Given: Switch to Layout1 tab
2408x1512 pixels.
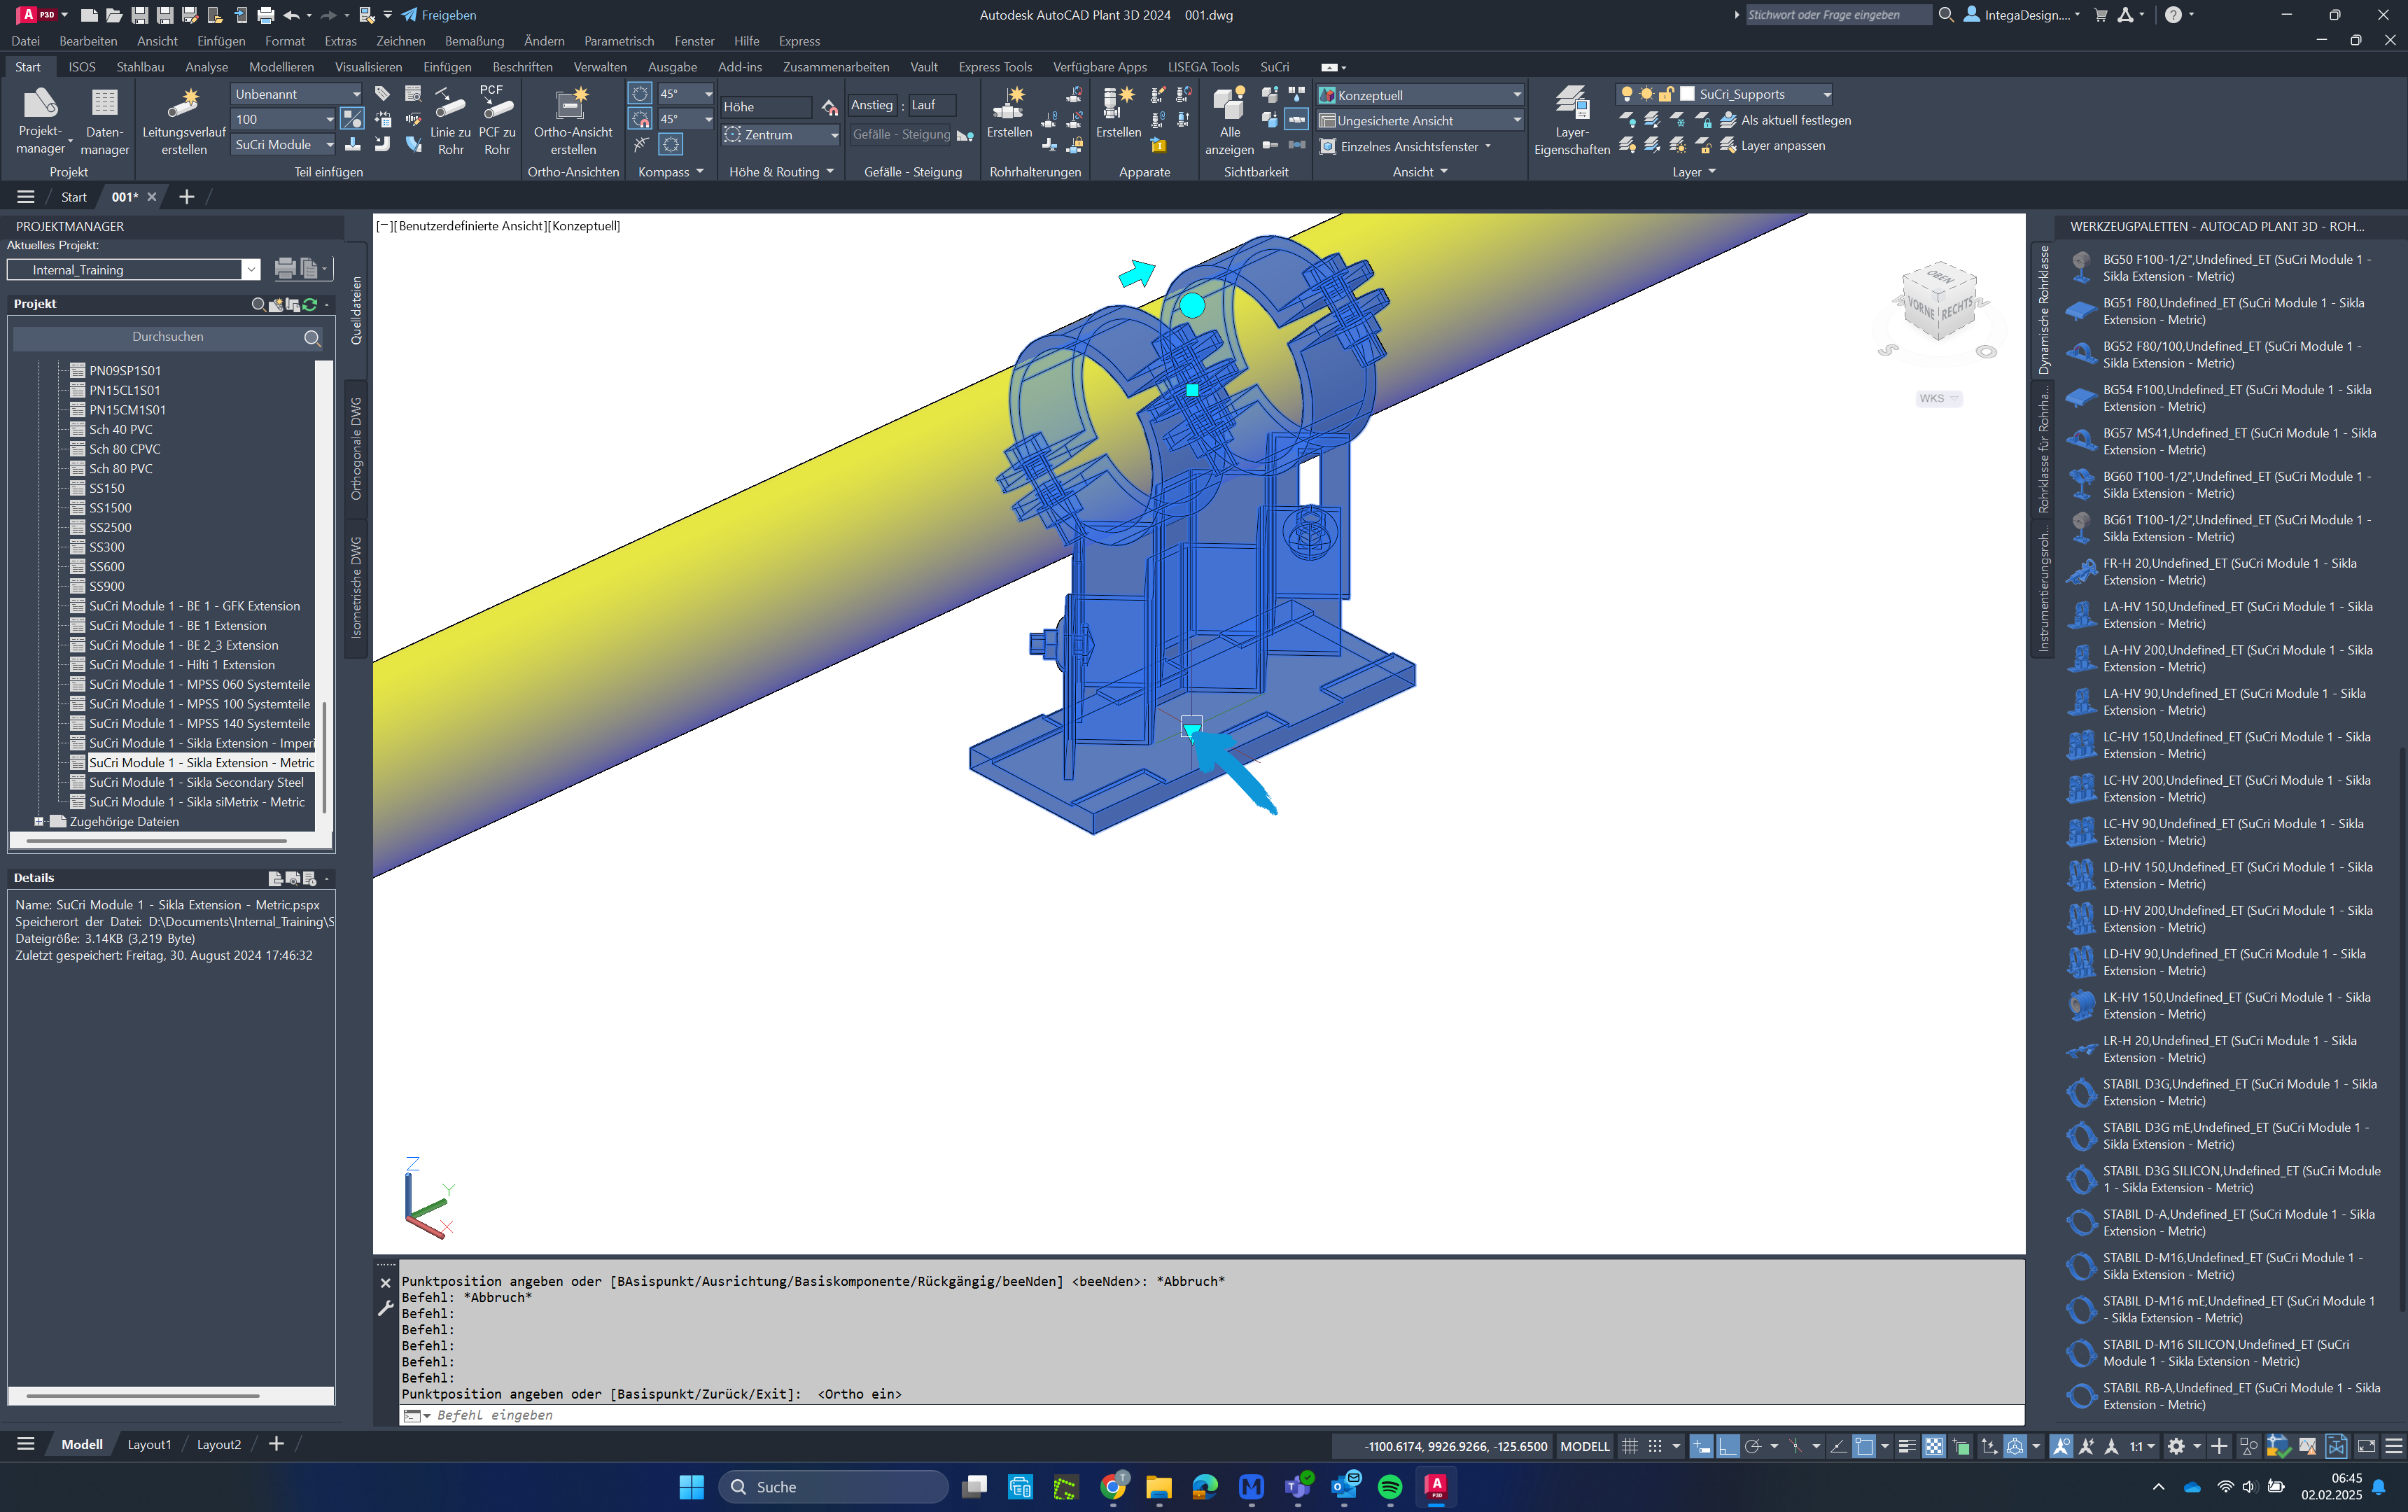Looking at the screenshot, I should click(149, 1445).
